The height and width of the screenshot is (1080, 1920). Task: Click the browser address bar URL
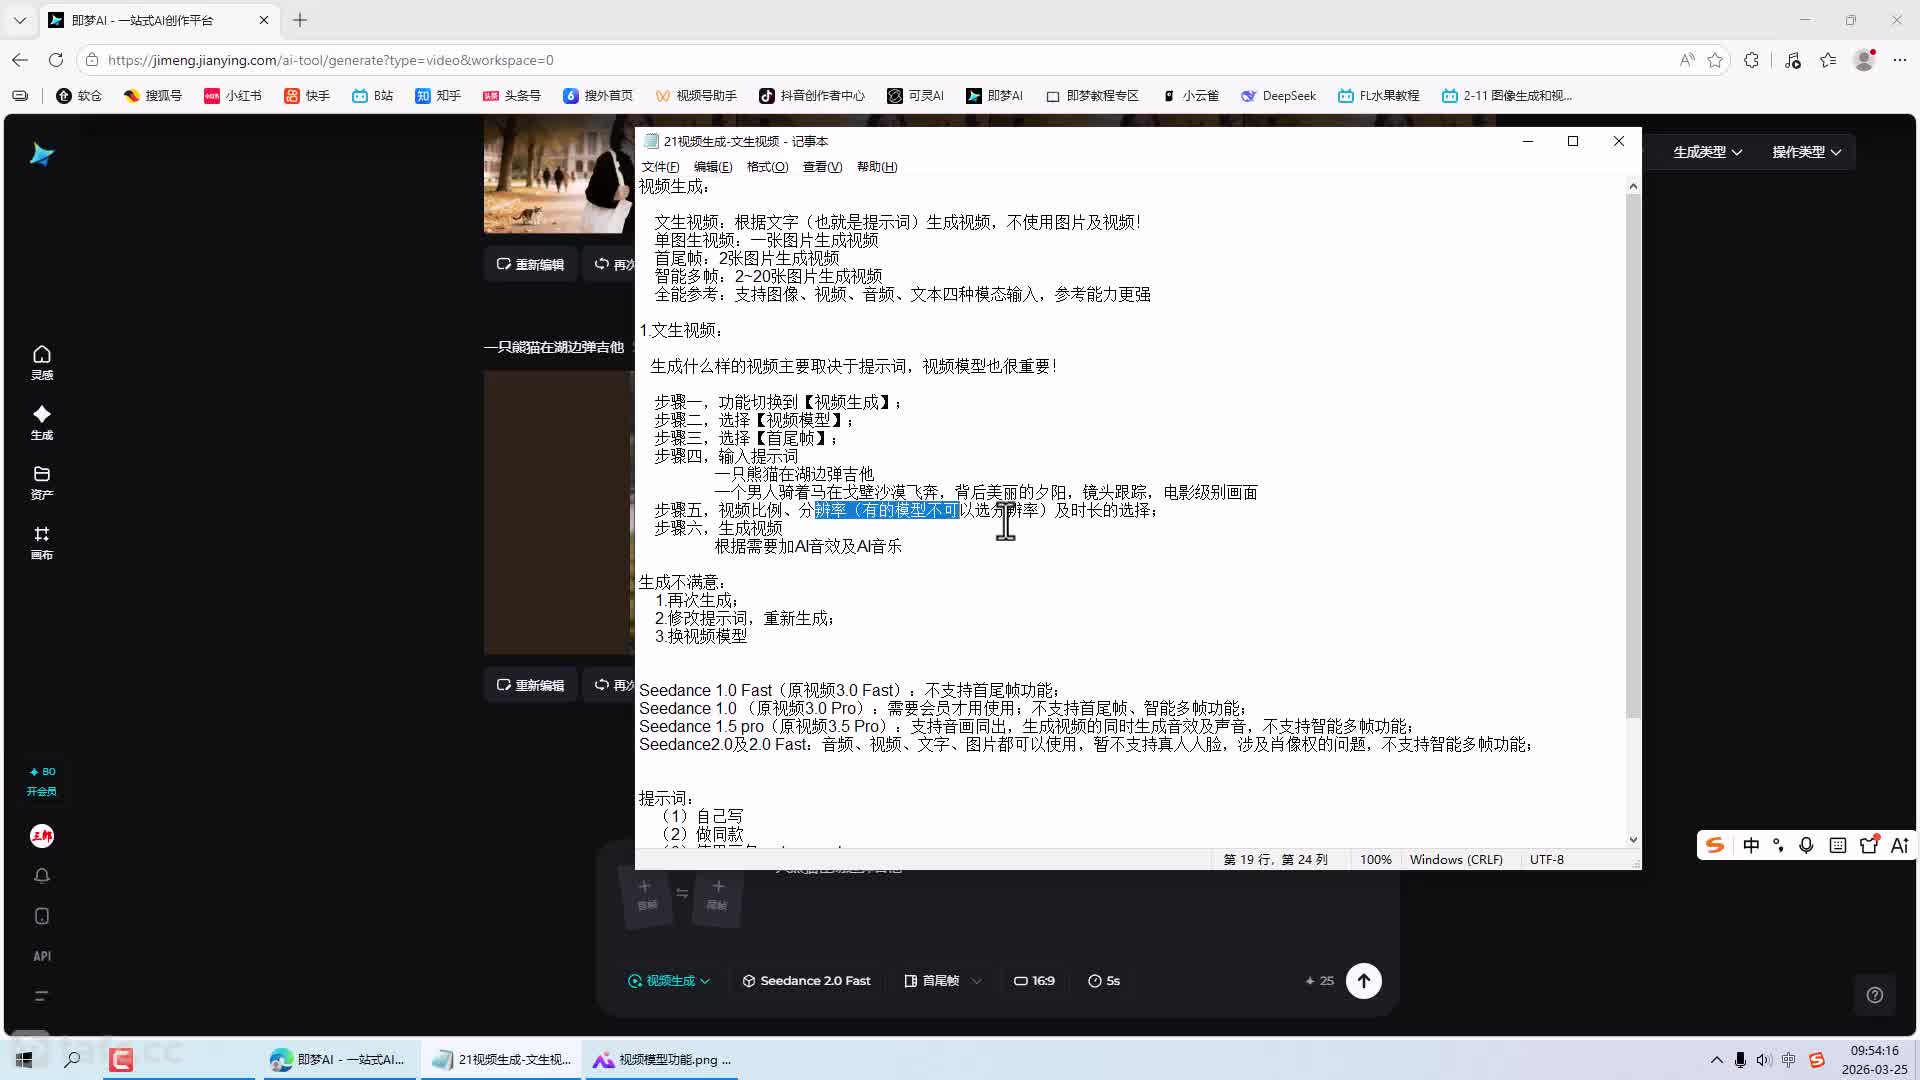coord(330,60)
